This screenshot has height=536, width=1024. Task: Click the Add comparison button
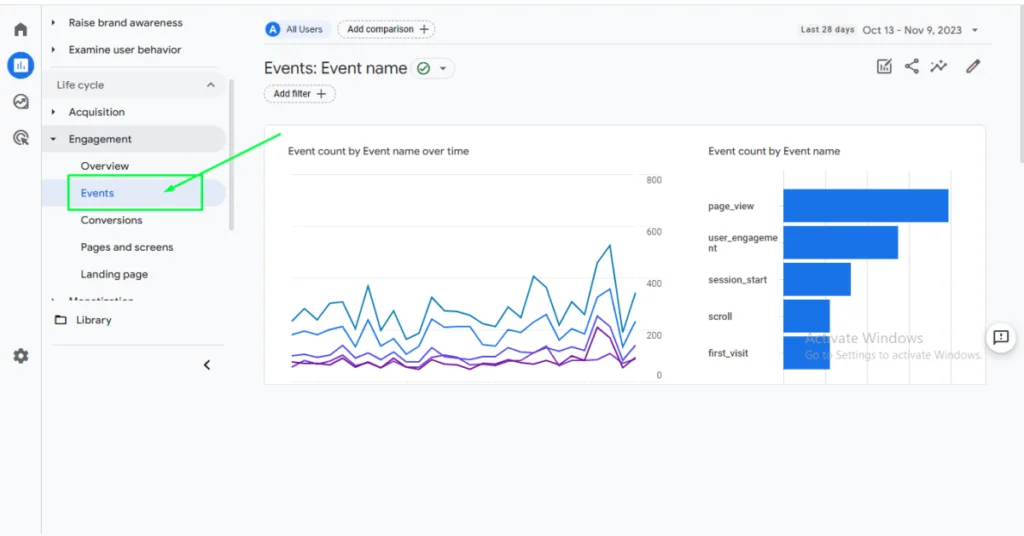[386, 30]
